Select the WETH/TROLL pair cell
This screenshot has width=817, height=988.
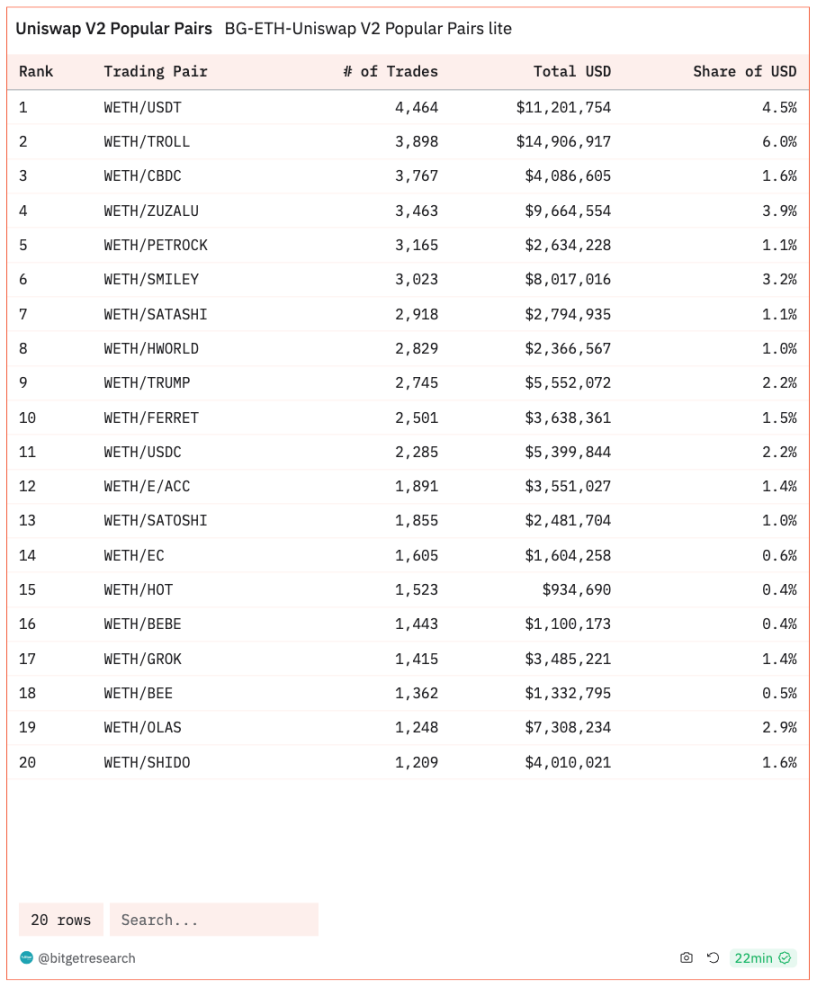147,142
